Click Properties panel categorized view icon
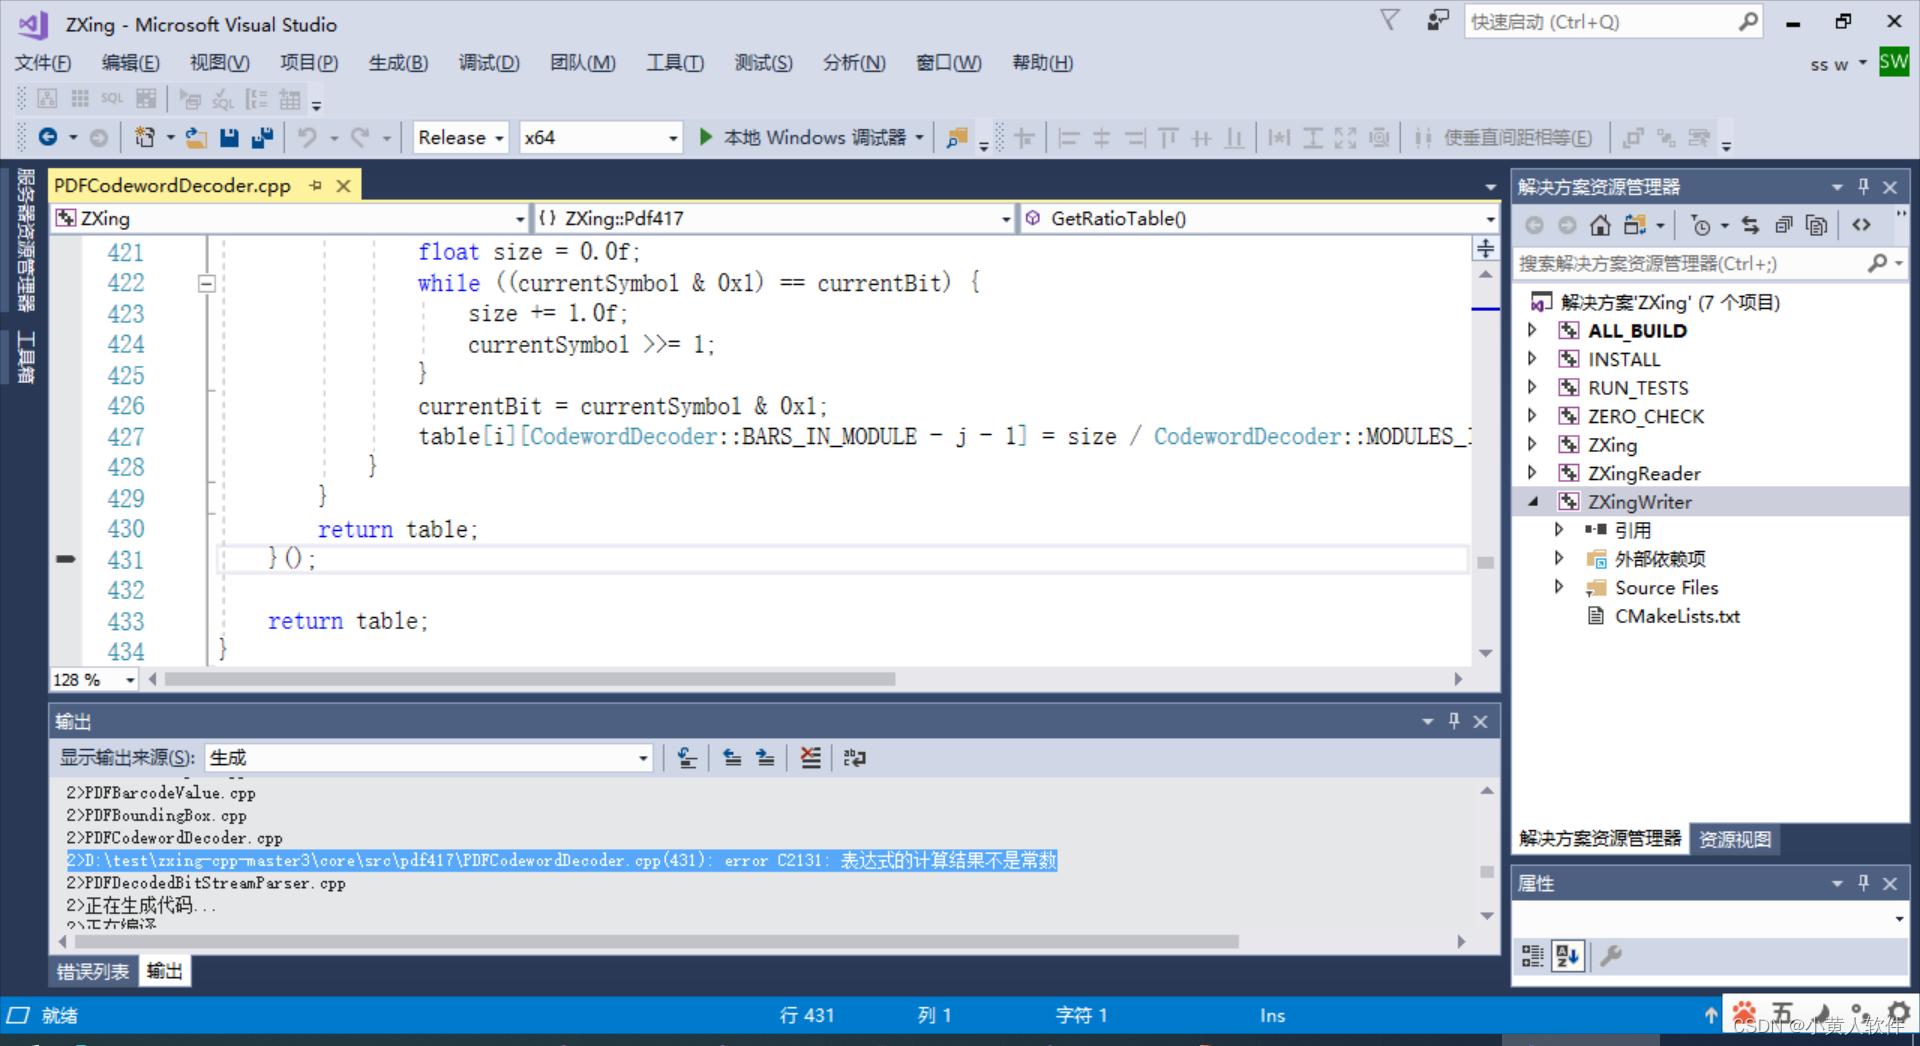 (1532, 956)
